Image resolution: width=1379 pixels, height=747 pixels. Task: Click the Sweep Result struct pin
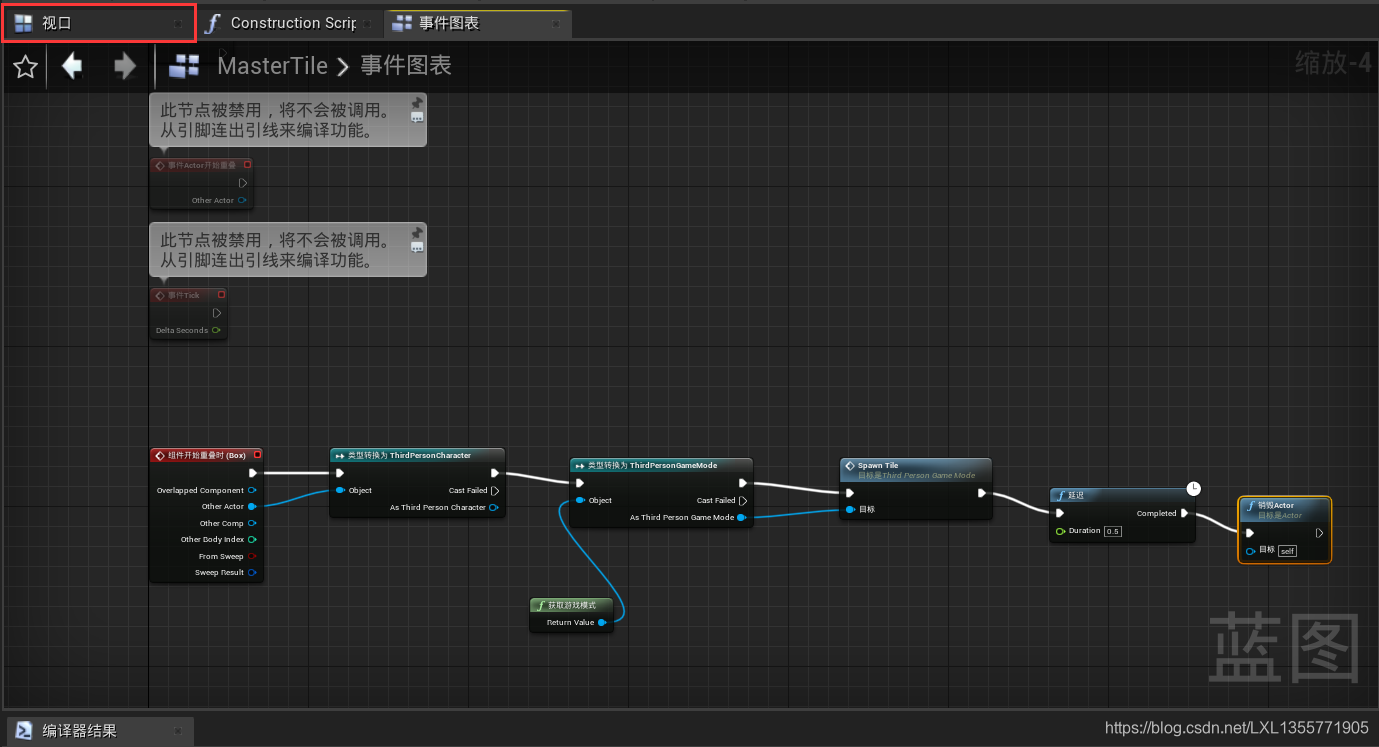pyautogui.click(x=252, y=573)
